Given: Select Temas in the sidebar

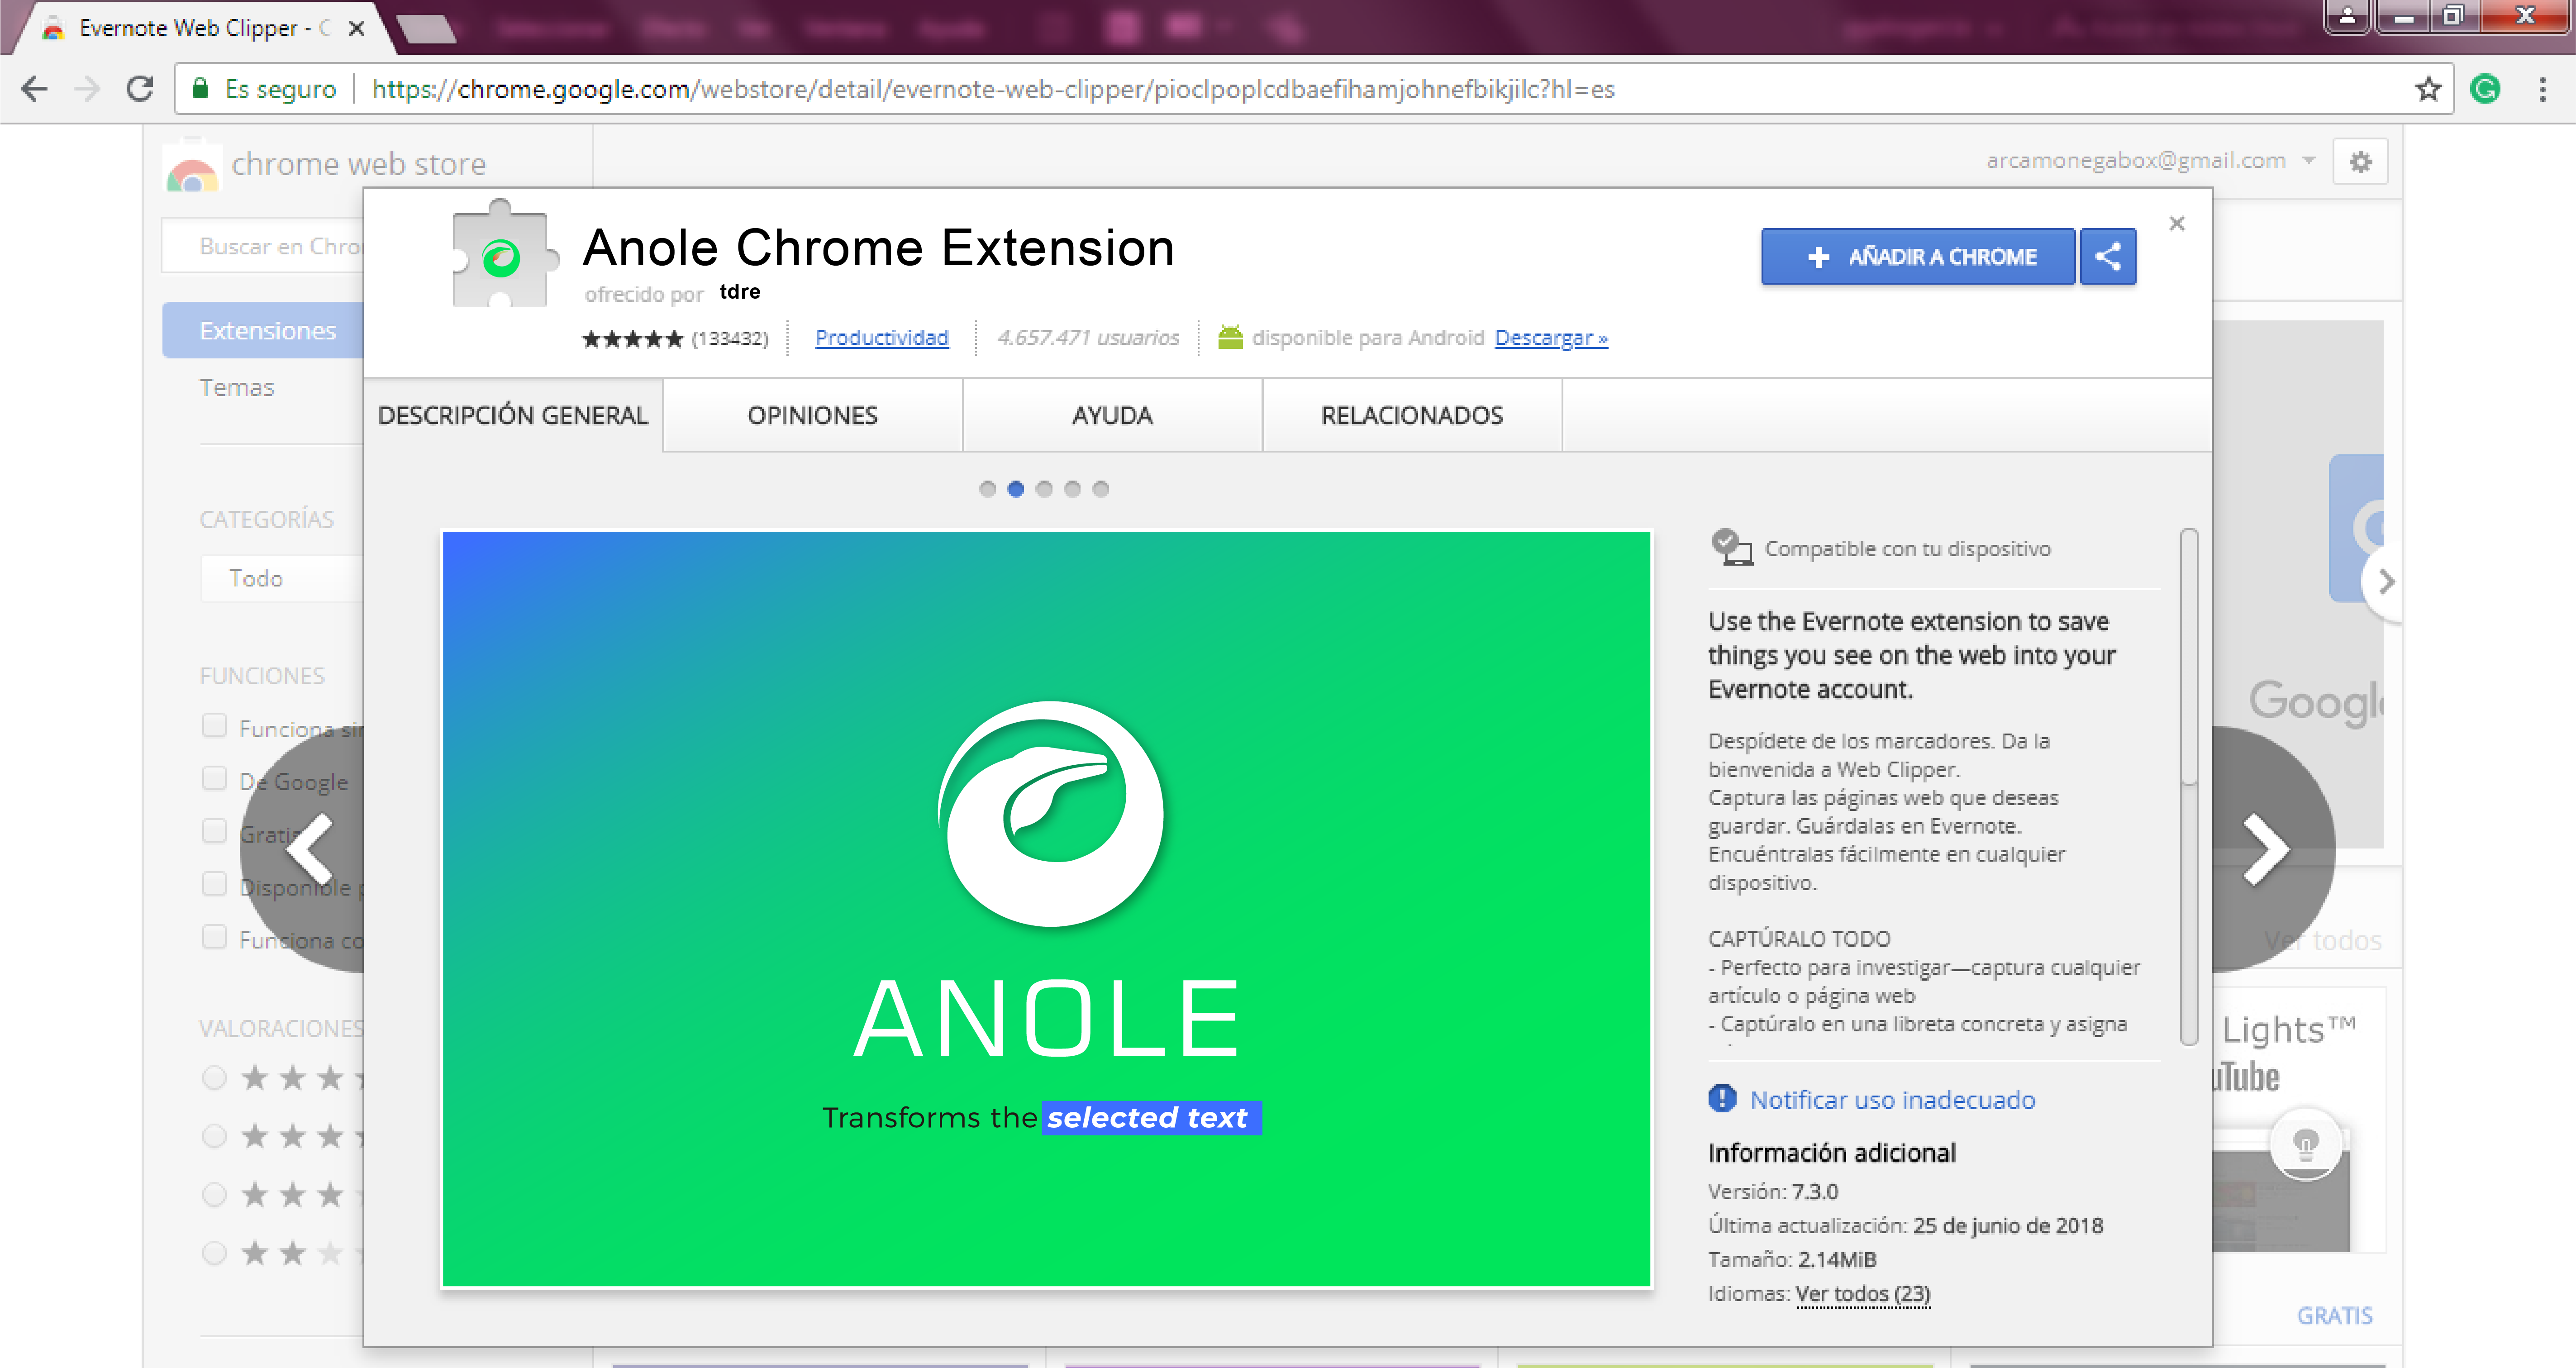Looking at the screenshot, I should coord(237,387).
